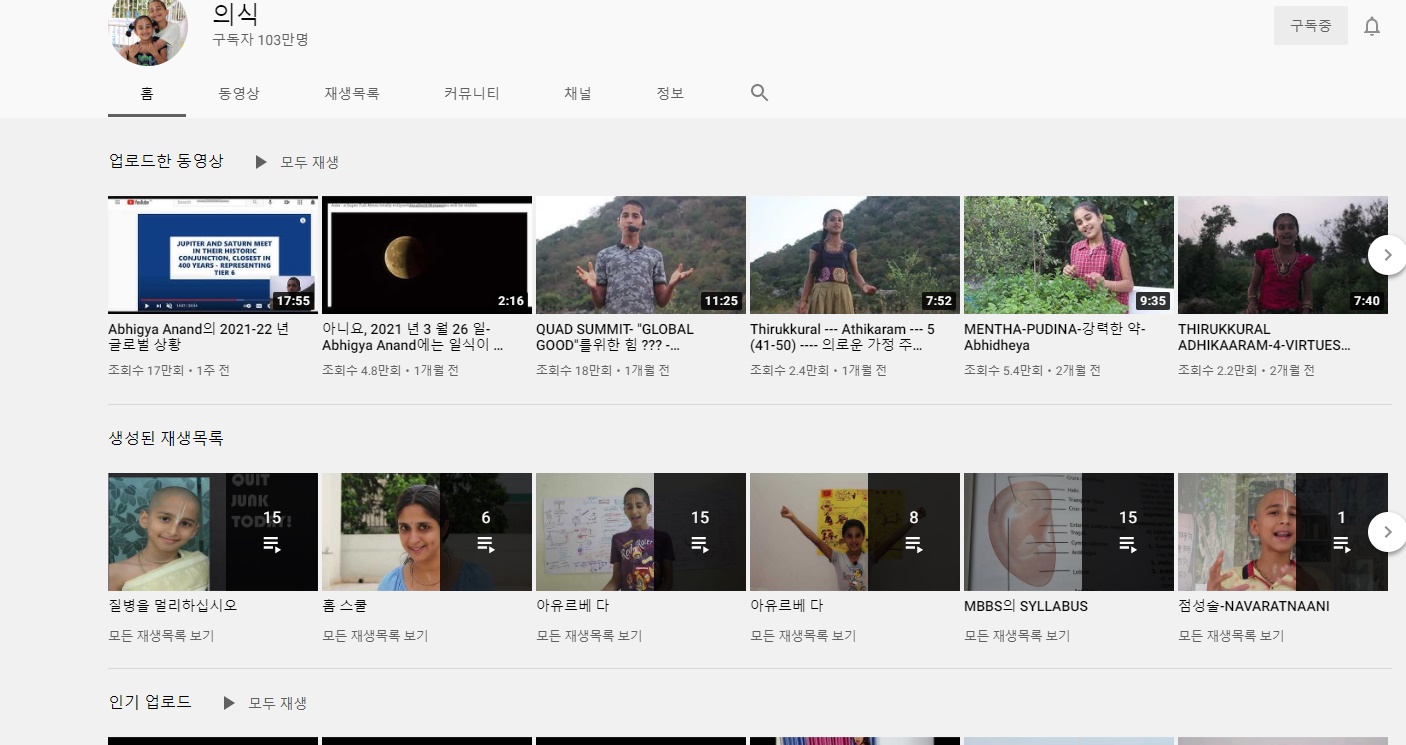Image resolution: width=1406 pixels, height=745 pixels.
Task: Open video title MENTHA-PUDINA-강력한 약
Action: tap(1055, 337)
